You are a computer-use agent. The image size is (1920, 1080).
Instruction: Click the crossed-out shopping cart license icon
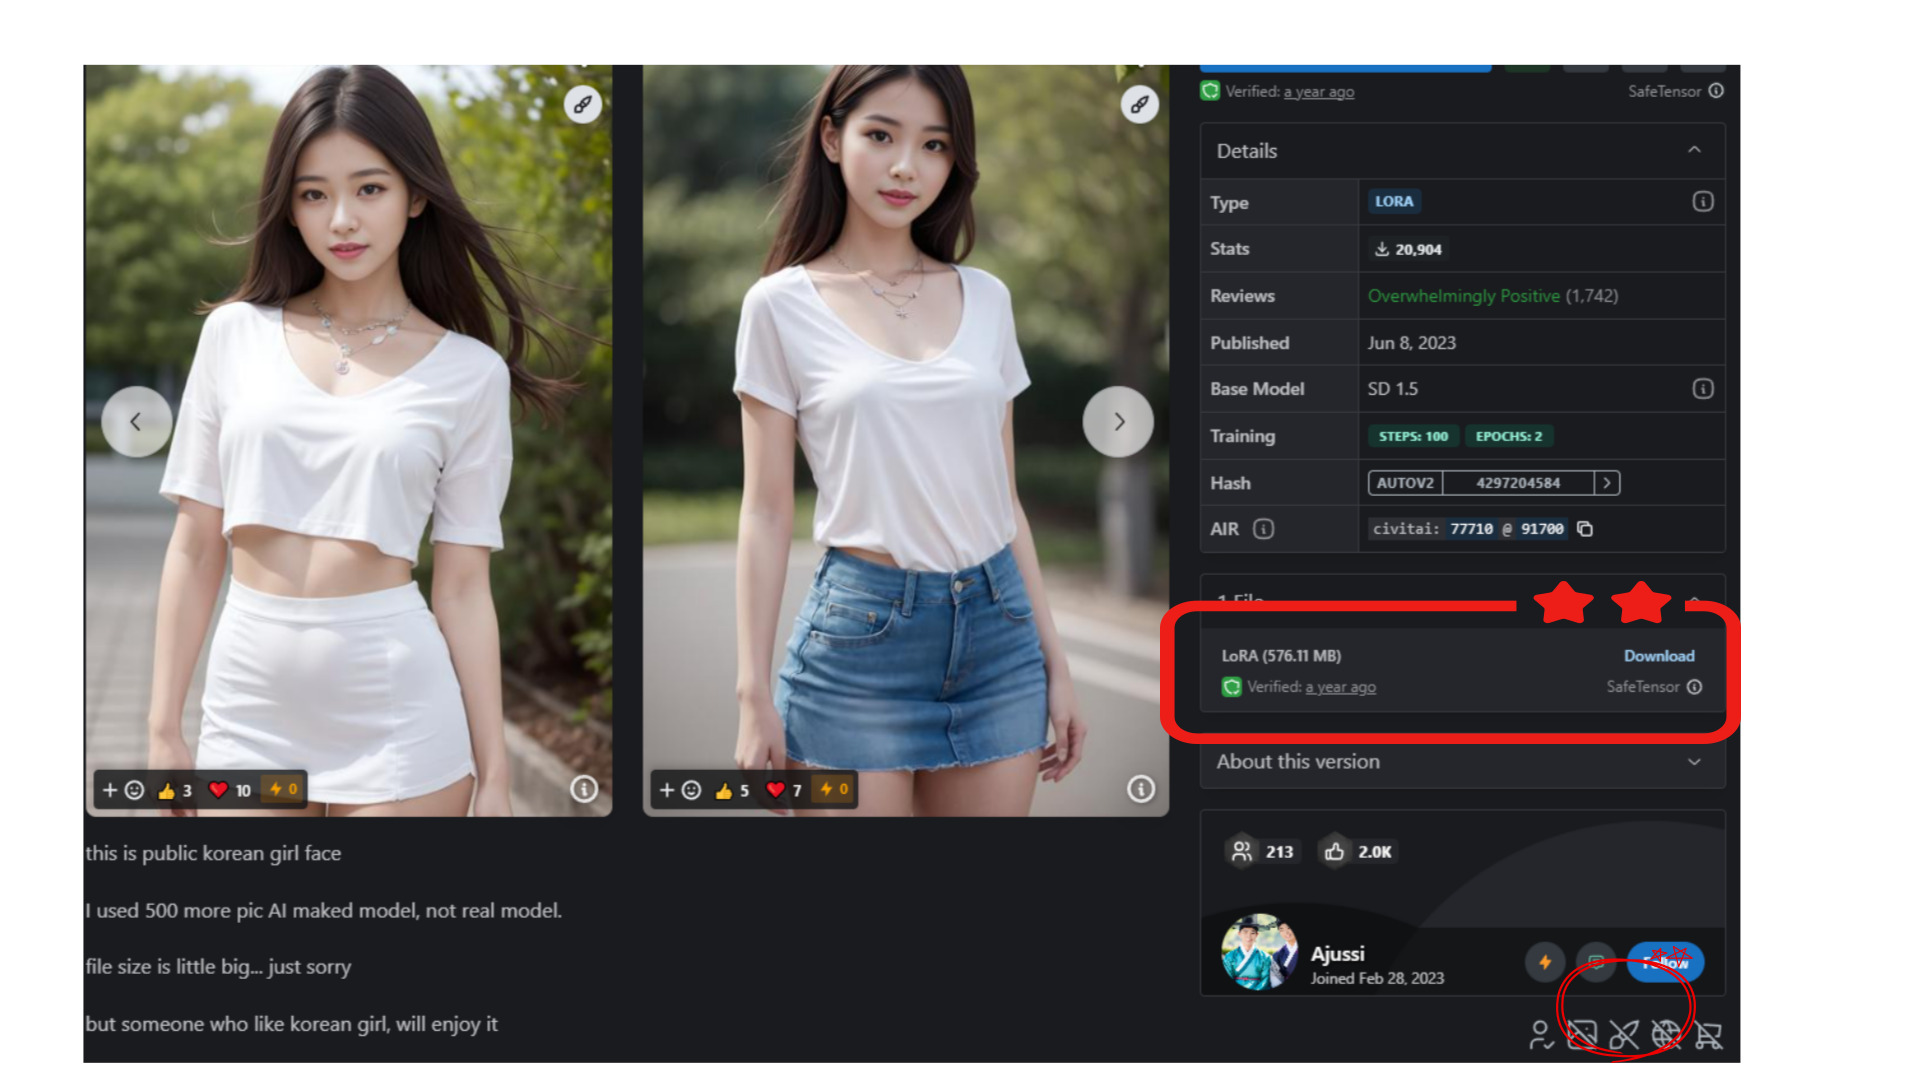(x=1709, y=1035)
